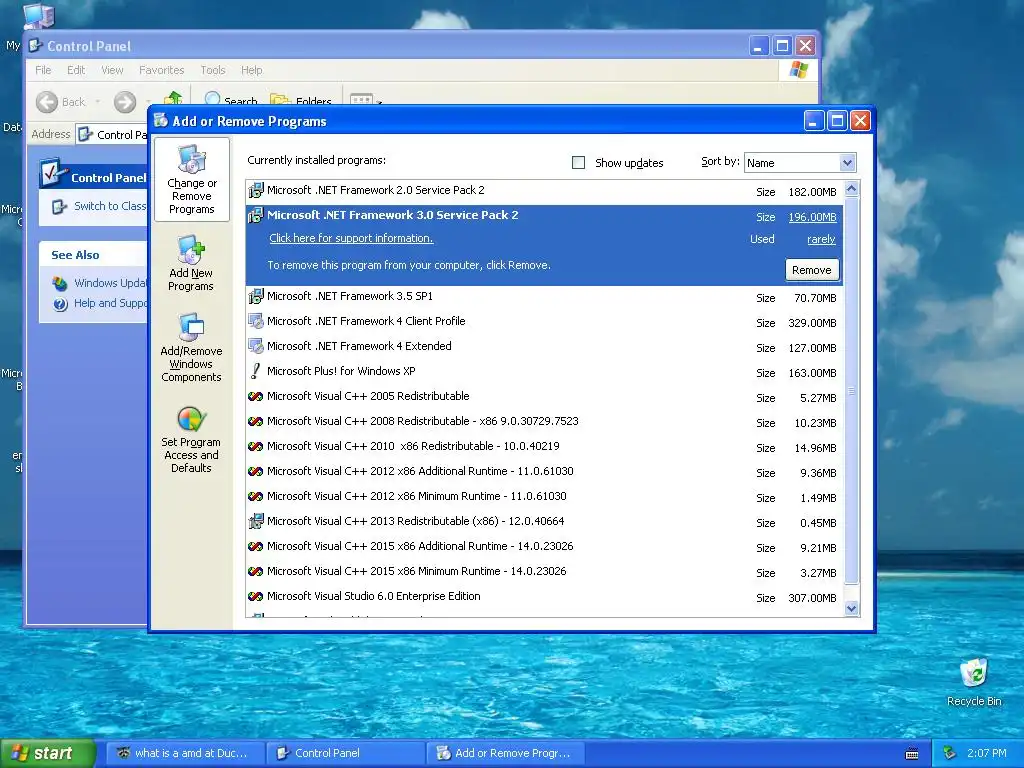Click the taskbar clock showing 2:07 PM

[x=986, y=753]
